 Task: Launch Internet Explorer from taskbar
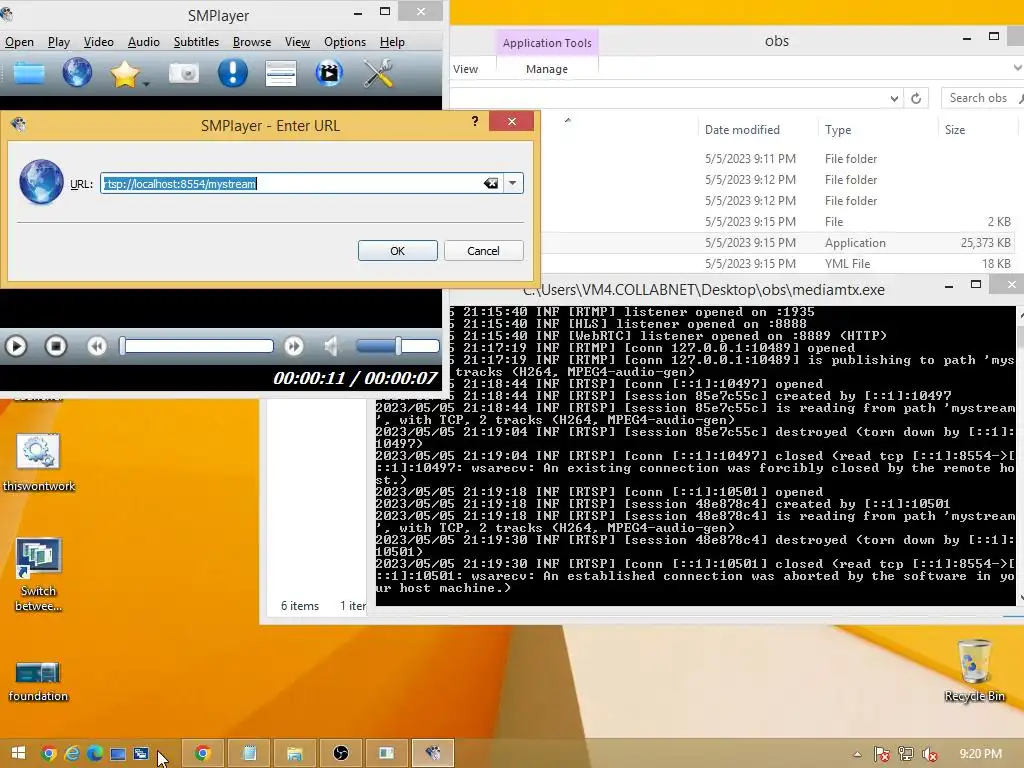click(72, 754)
